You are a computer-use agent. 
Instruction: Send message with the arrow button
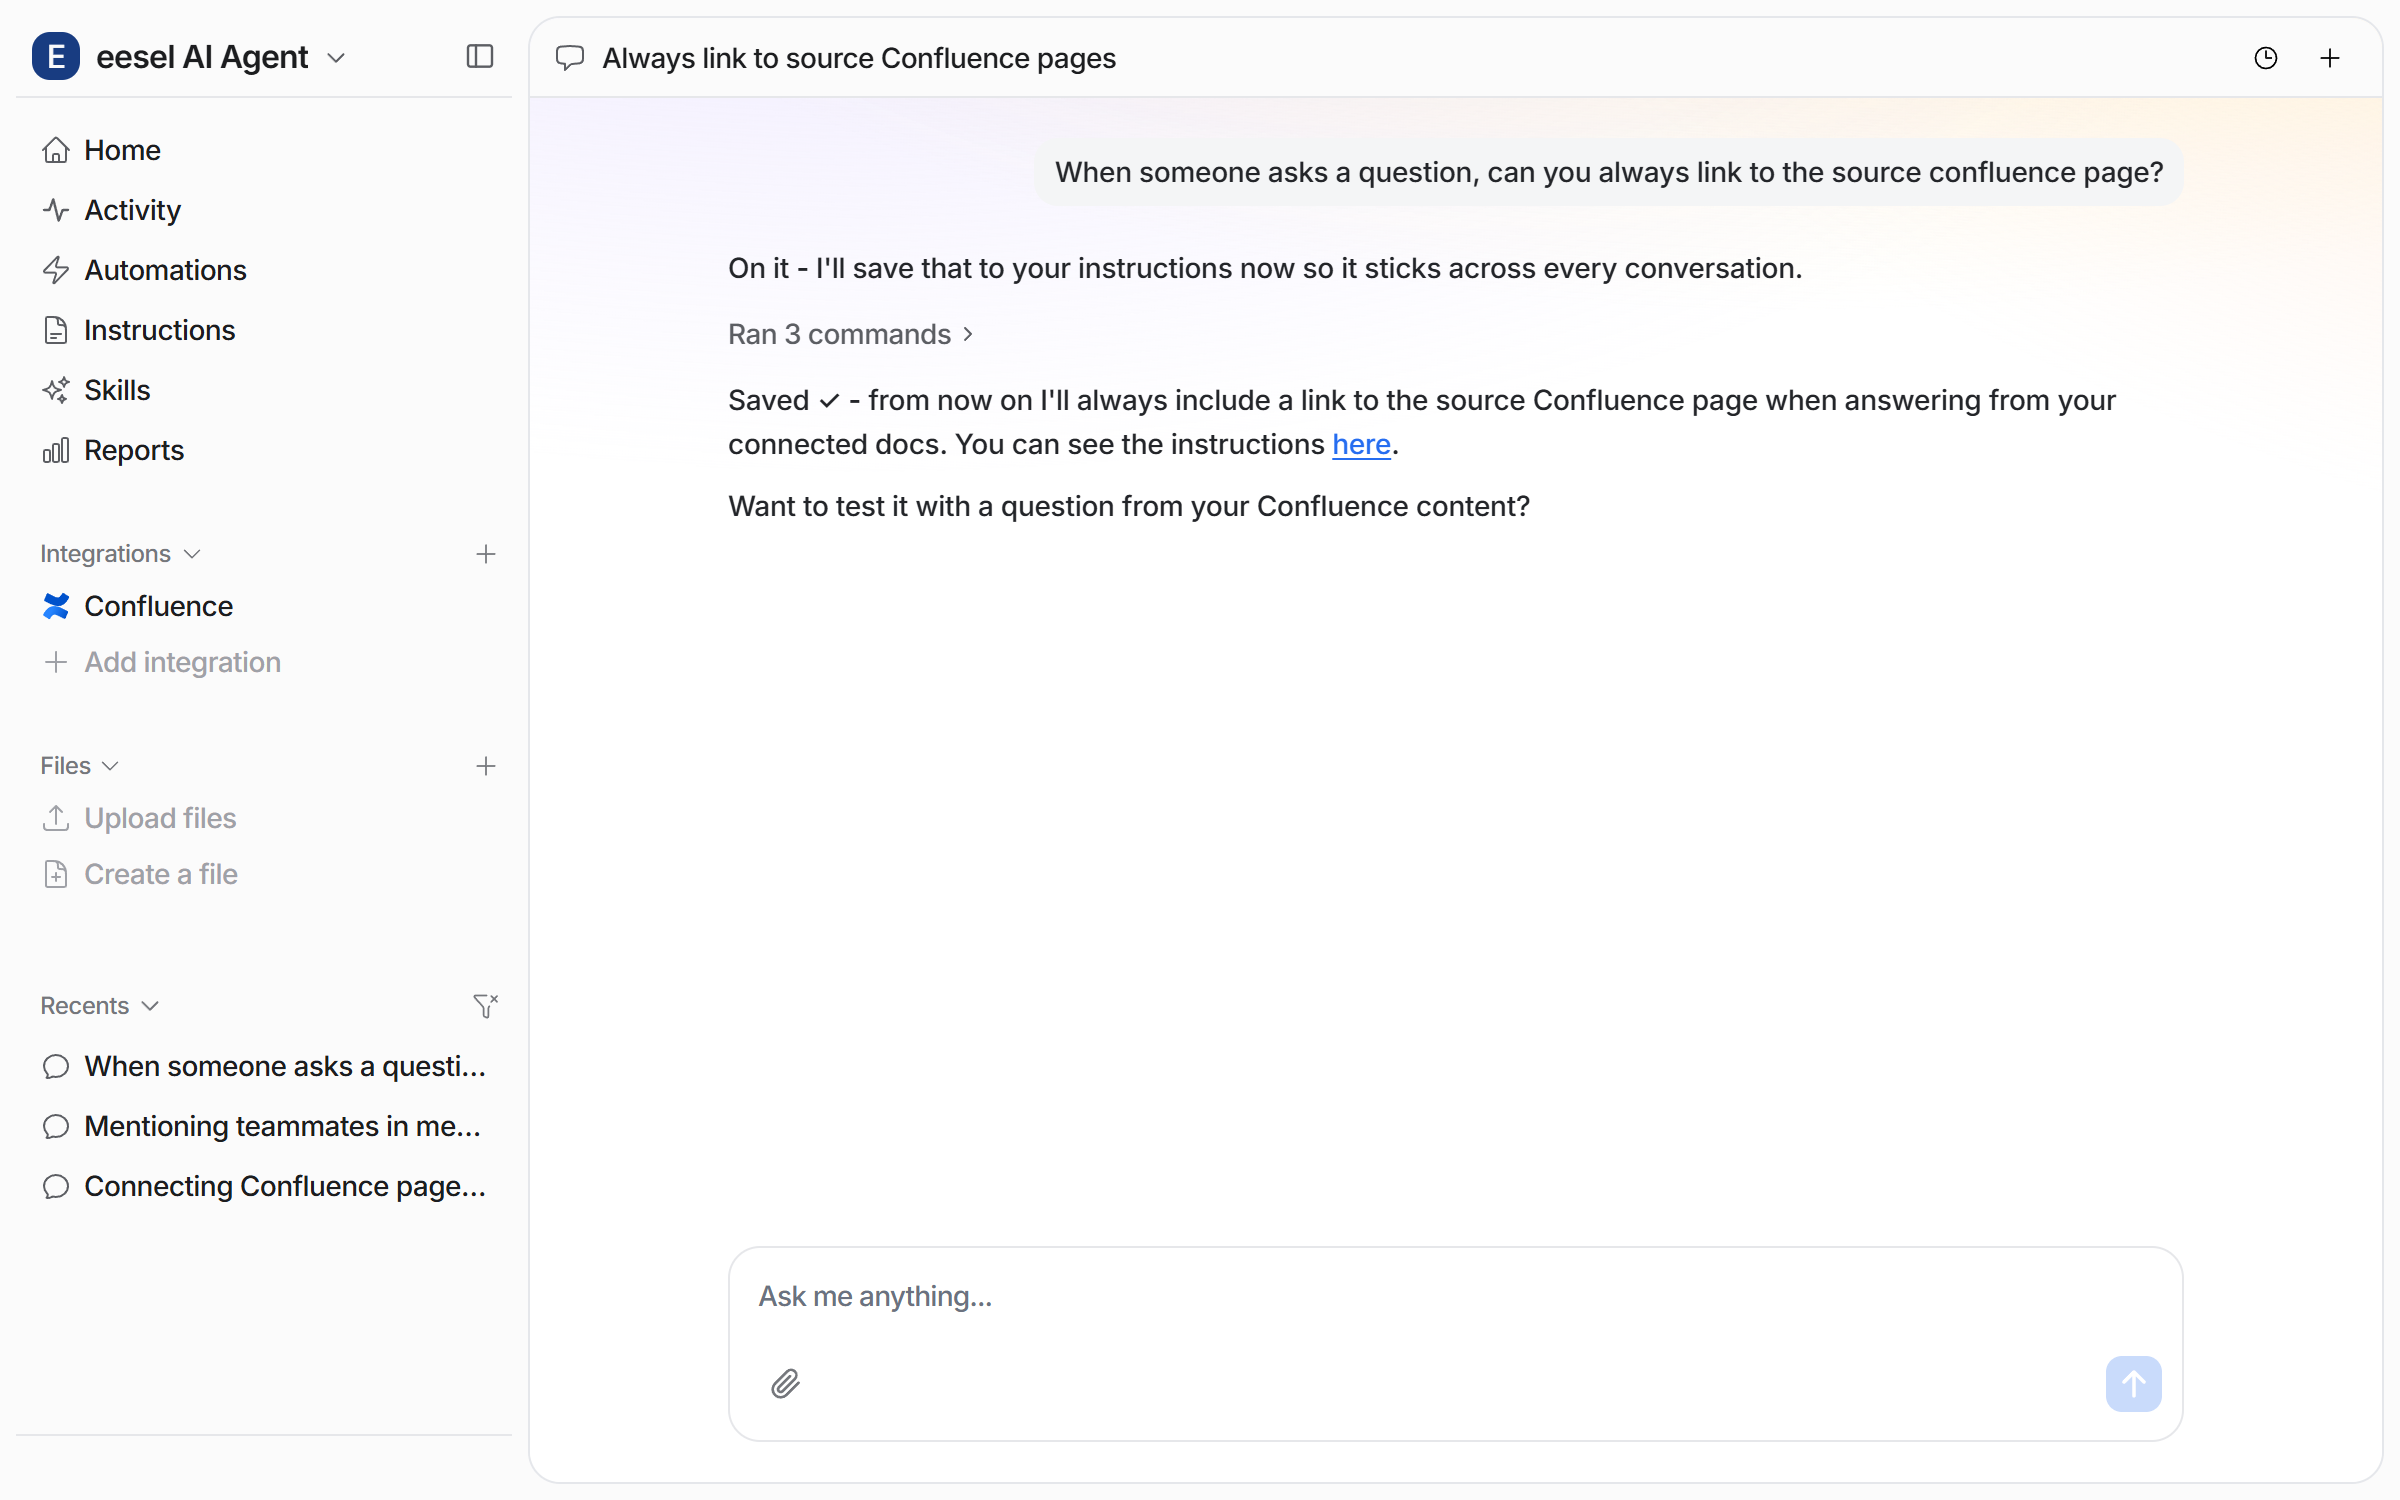(2133, 1384)
